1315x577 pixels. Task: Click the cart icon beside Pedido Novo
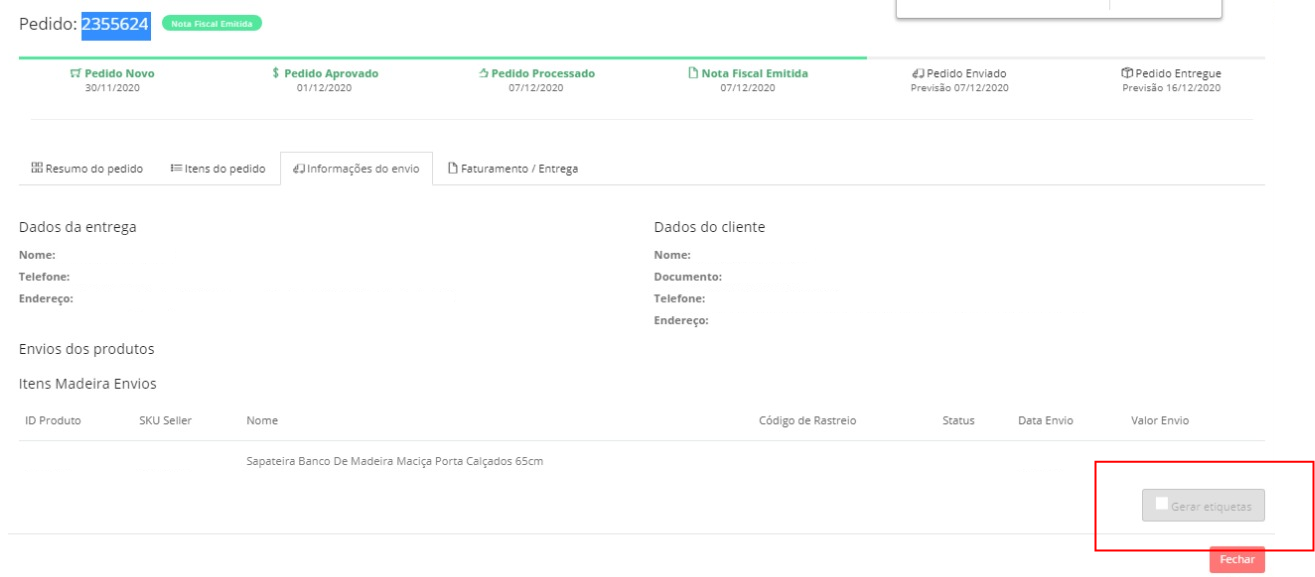75,73
